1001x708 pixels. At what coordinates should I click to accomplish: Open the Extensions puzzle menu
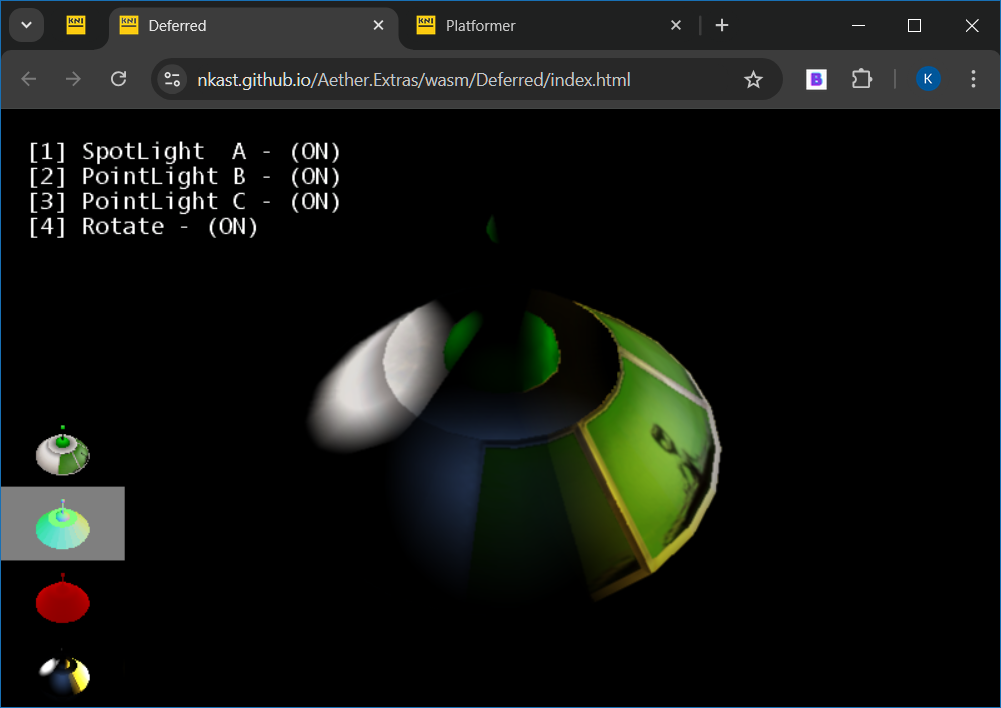[x=862, y=79]
